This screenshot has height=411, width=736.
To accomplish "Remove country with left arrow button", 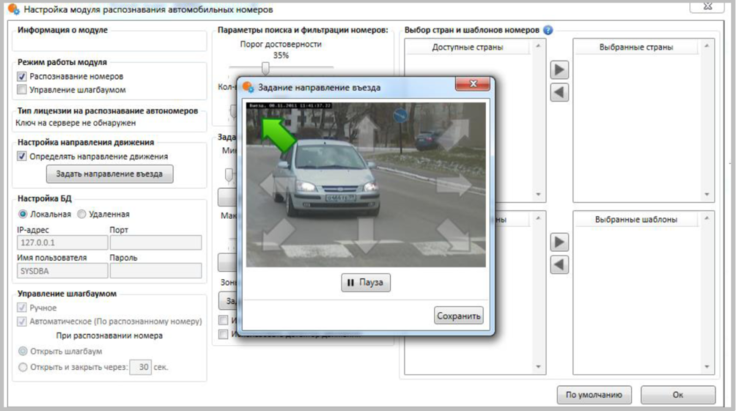I will (559, 92).
